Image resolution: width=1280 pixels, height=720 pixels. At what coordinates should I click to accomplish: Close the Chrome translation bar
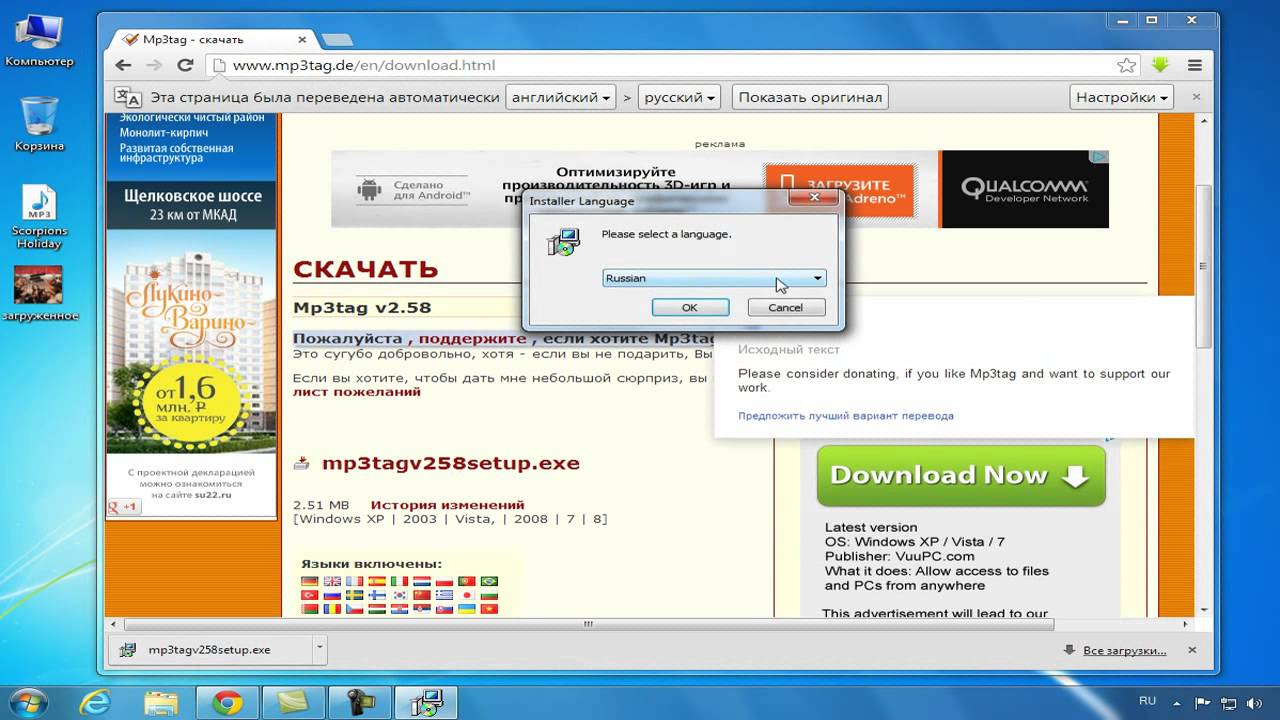pos(1195,97)
